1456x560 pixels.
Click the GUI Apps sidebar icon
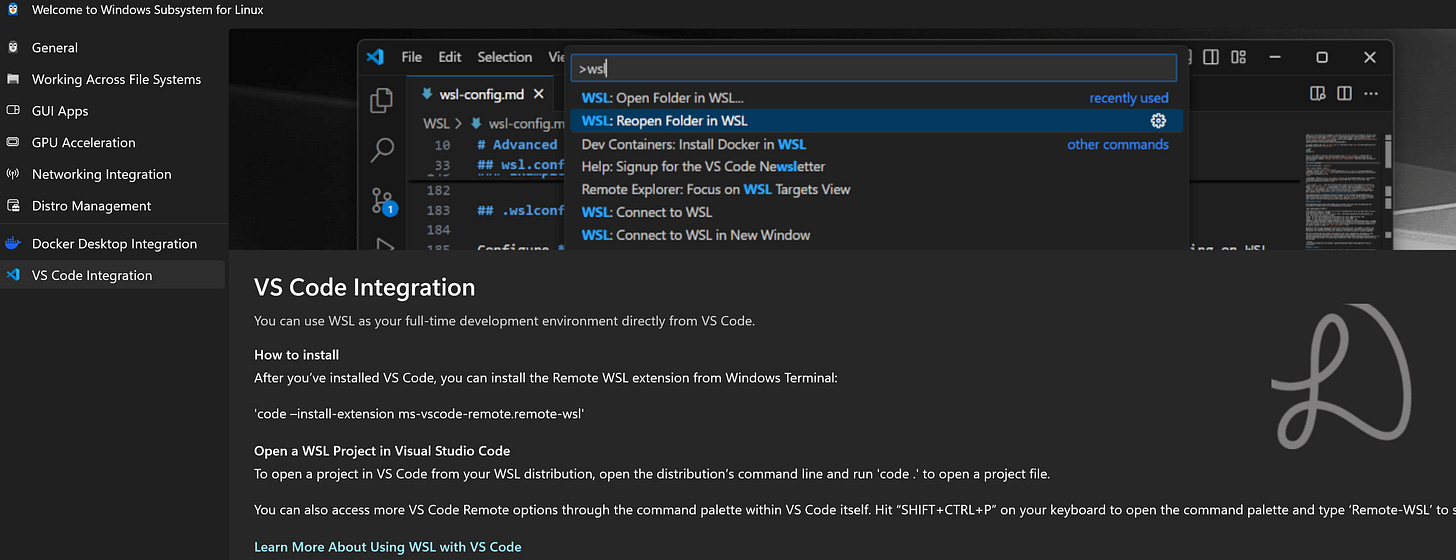click(x=13, y=111)
